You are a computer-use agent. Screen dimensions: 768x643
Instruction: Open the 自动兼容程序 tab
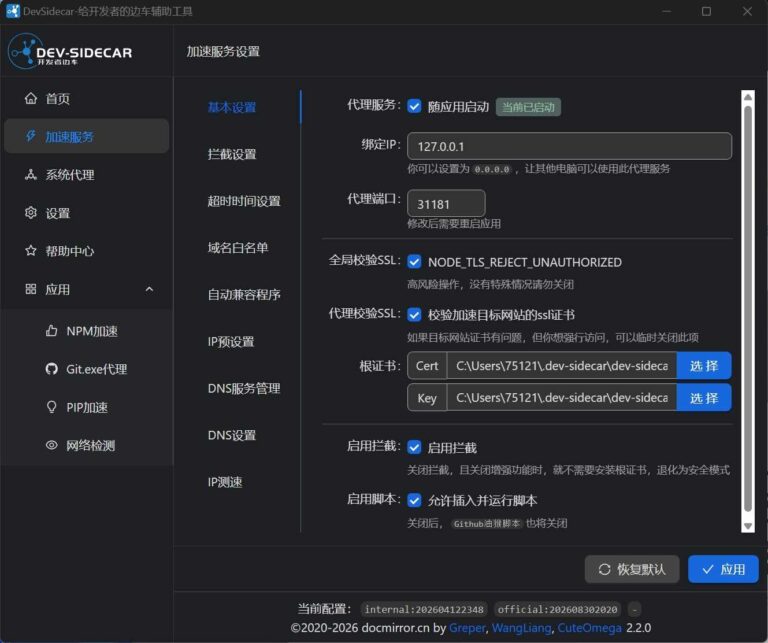point(244,294)
